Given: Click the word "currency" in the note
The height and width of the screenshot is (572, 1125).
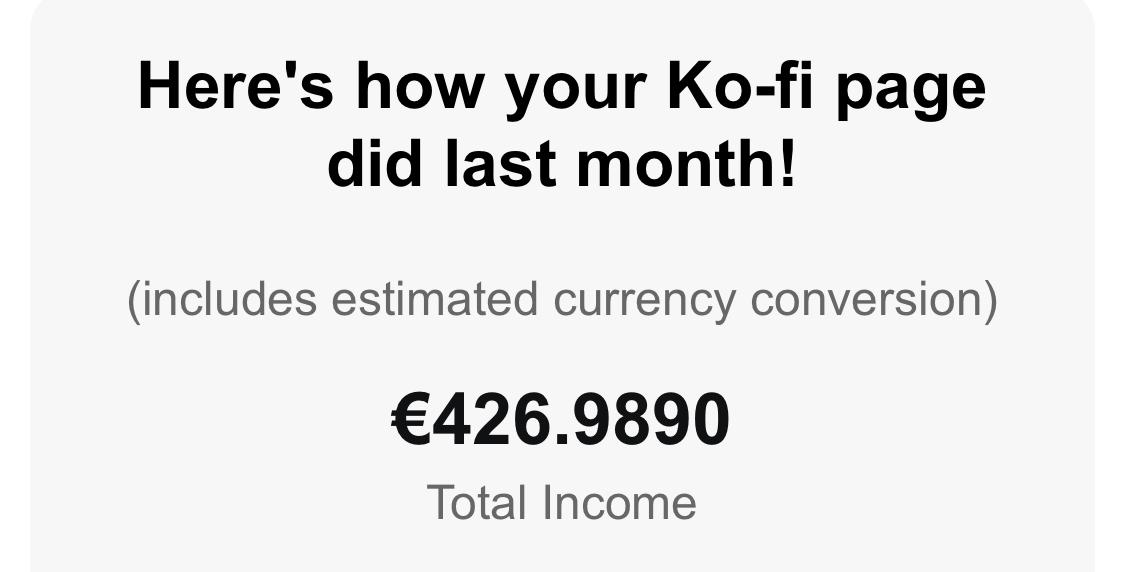Looking at the screenshot, I should (x=644, y=301).
